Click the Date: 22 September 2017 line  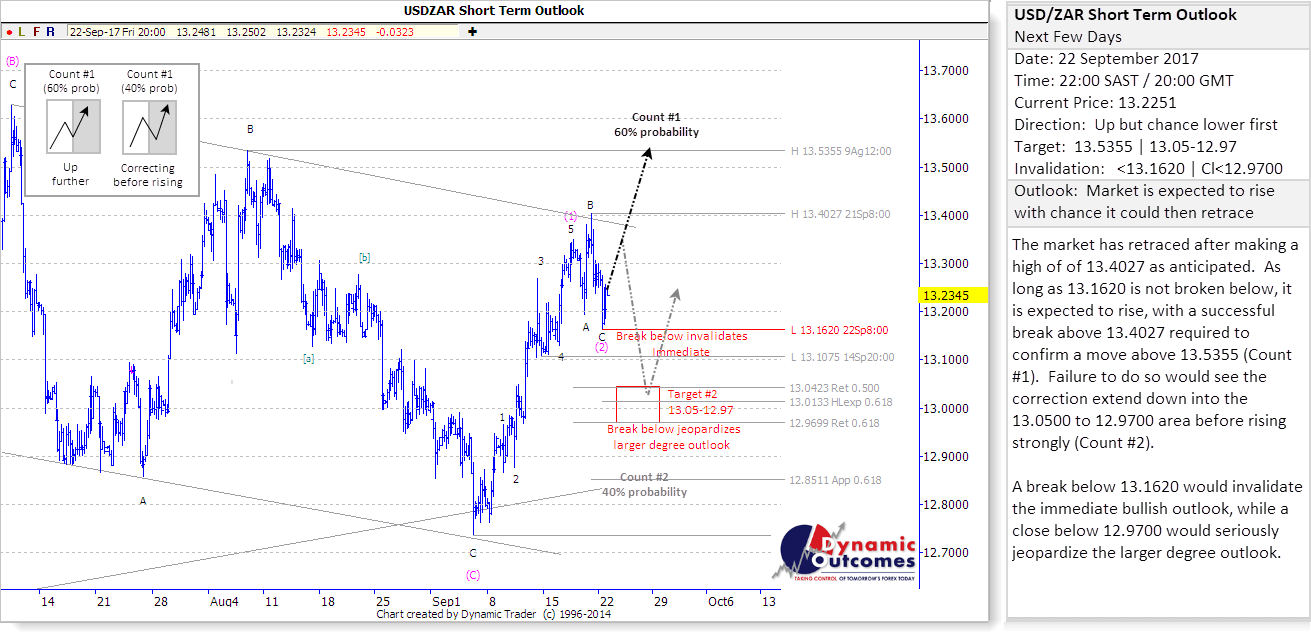1105,59
